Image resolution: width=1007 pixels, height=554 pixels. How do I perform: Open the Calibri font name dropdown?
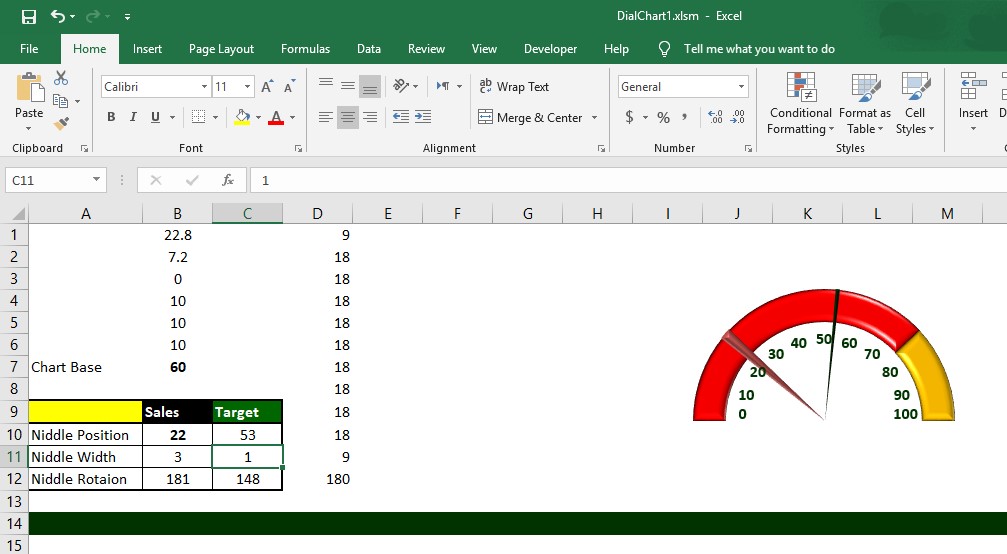tap(204, 87)
